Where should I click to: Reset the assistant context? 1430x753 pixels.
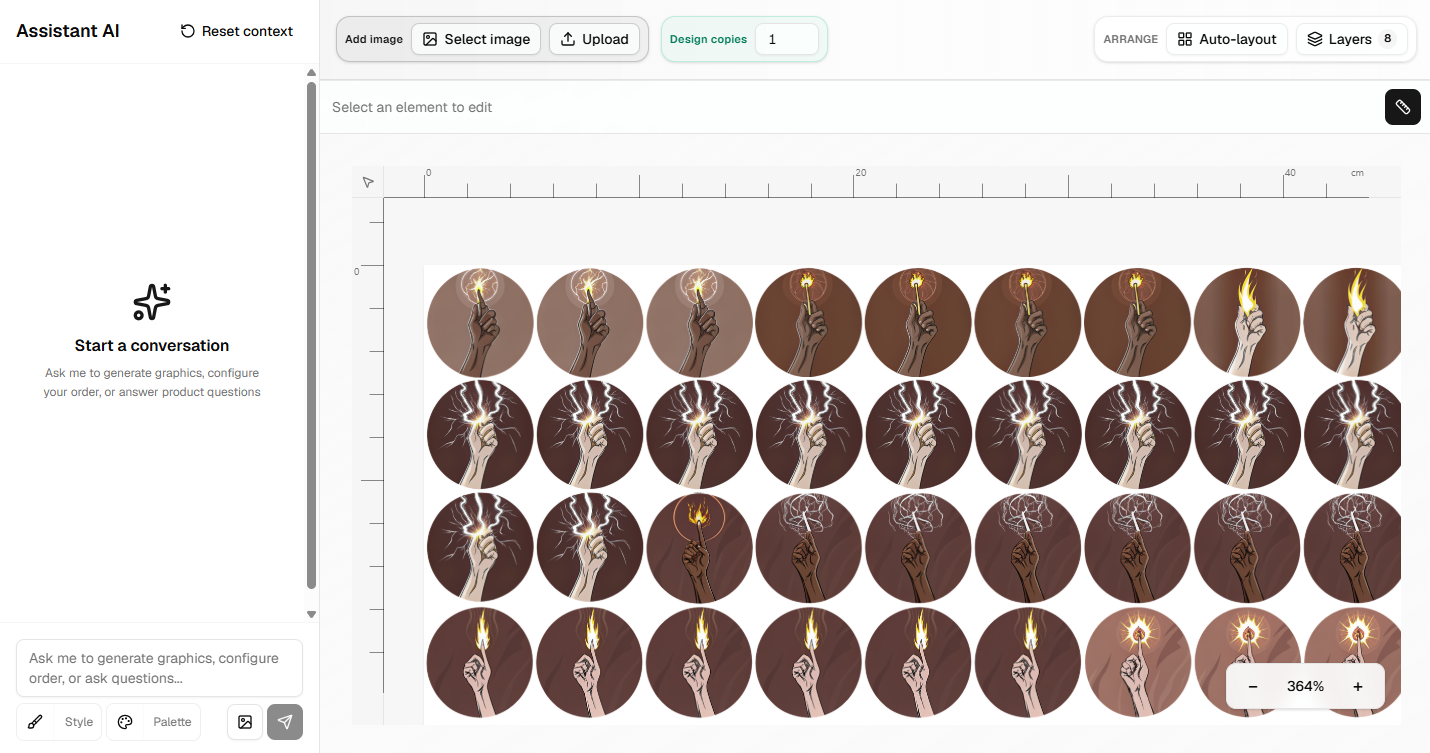click(x=237, y=31)
